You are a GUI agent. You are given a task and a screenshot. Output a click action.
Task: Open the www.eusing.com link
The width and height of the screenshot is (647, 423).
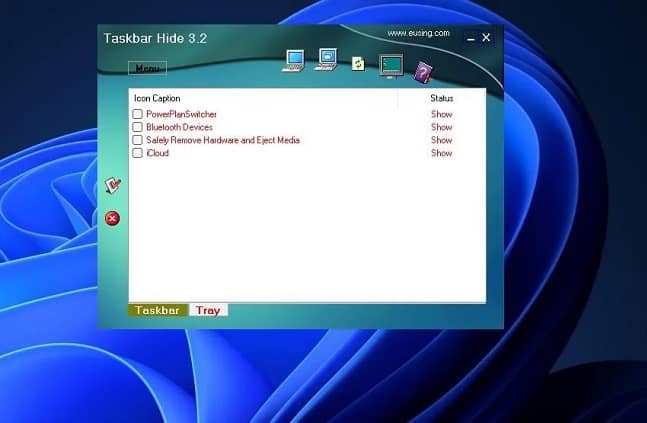click(418, 33)
